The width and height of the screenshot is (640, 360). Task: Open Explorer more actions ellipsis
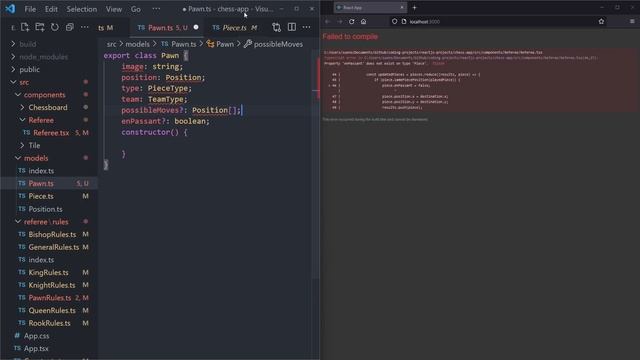pos(84,27)
